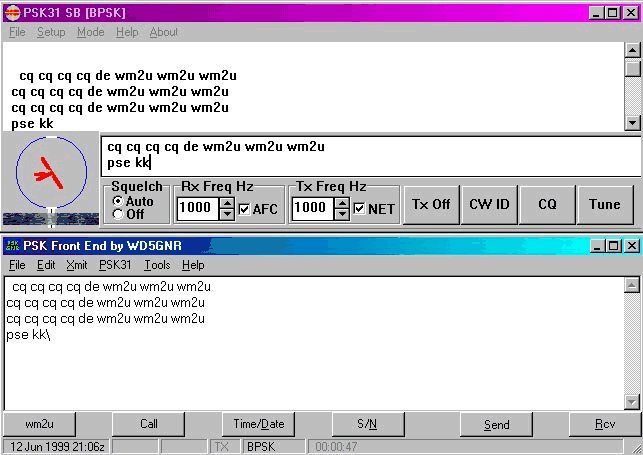Click the Tx Off button

click(x=431, y=205)
